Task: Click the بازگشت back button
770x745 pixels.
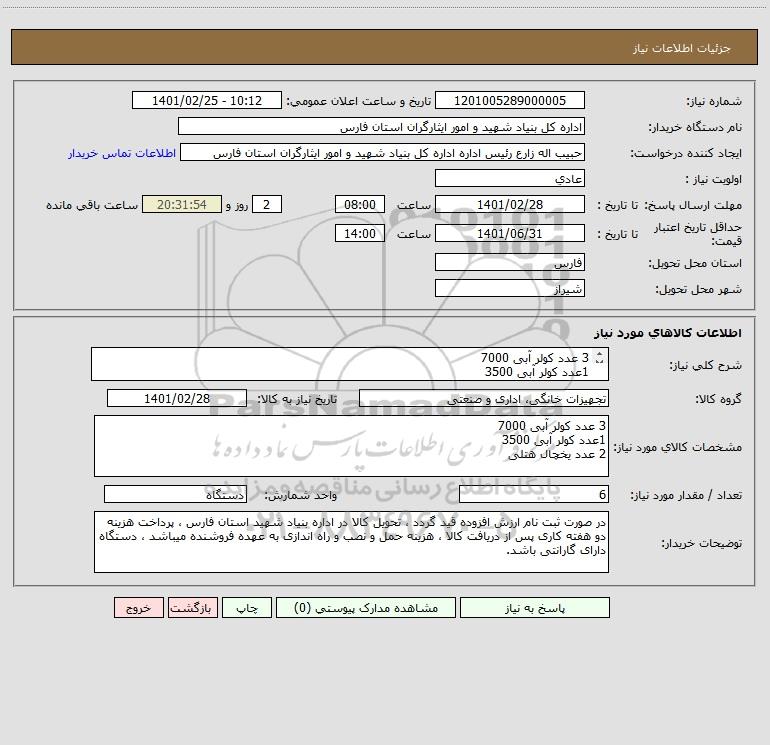Action: click(x=192, y=607)
